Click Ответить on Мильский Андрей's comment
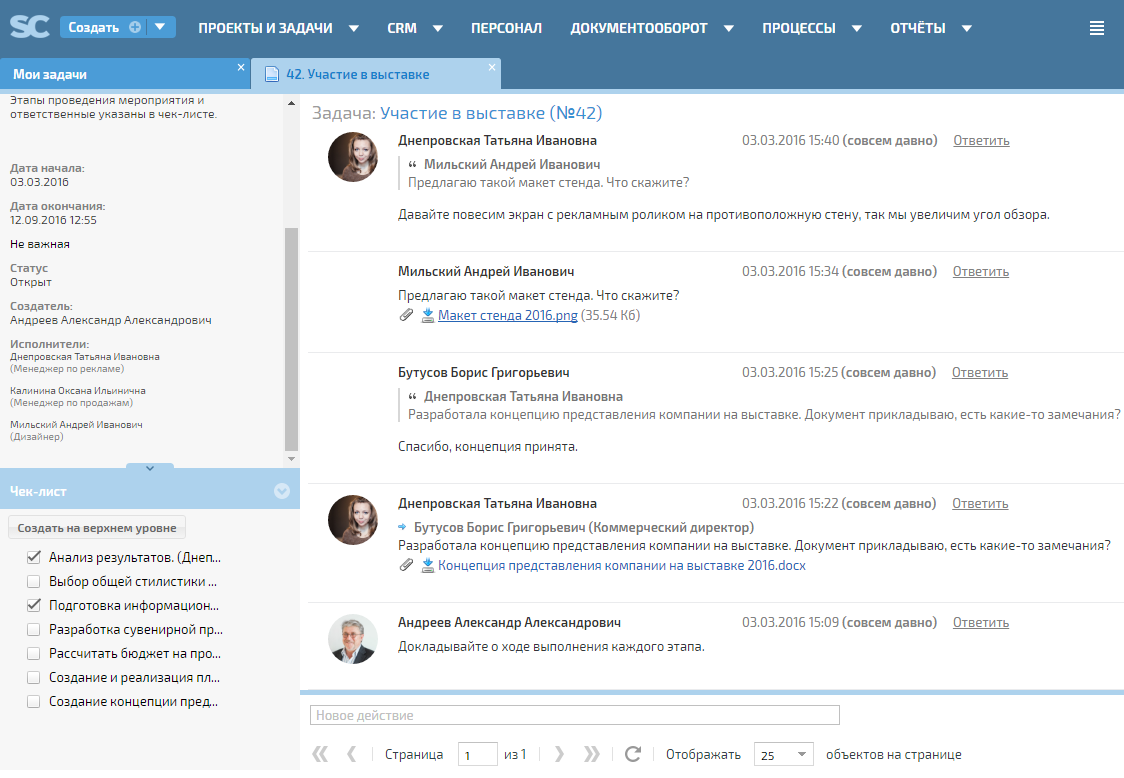The height and width of the screenshot is (778, 1124). pyautogui.click(x=980, y=271)
